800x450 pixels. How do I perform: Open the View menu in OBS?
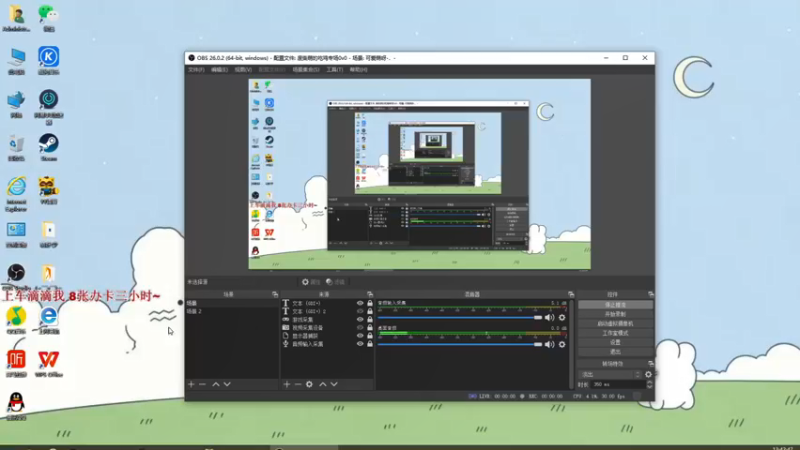[243, 69]
